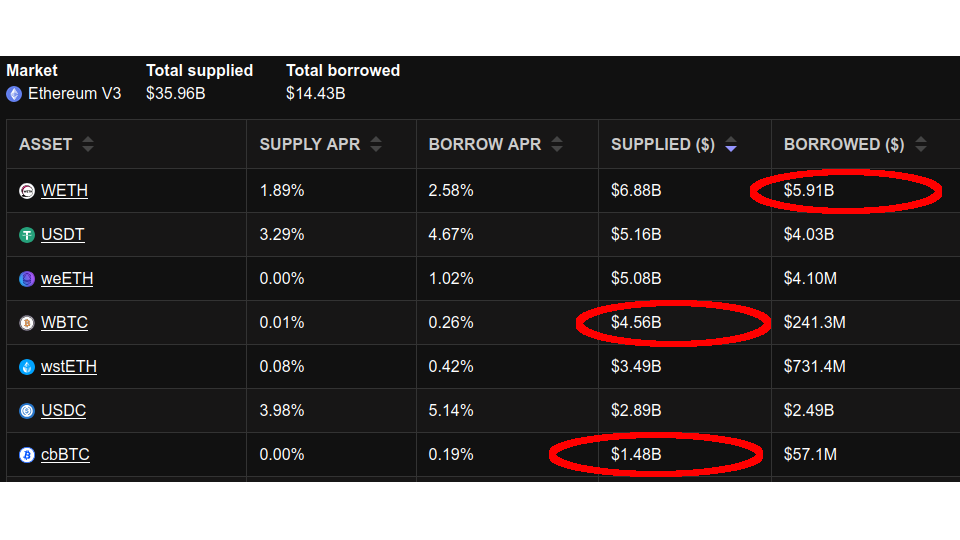Click the USDT token icon
This screenshot has width=960, height=540.
[x=27, y=235]
